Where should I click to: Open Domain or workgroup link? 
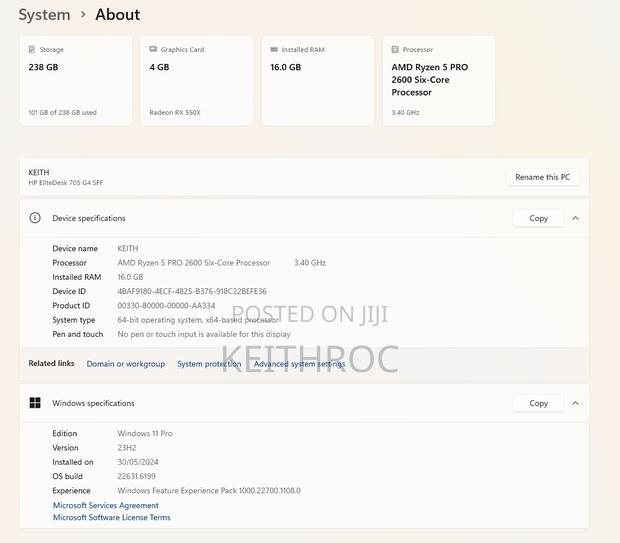point(126,363)
